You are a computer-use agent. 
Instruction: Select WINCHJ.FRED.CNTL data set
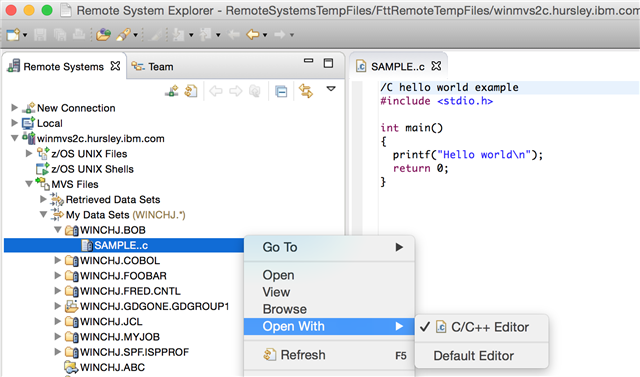(x=130, y=291)
